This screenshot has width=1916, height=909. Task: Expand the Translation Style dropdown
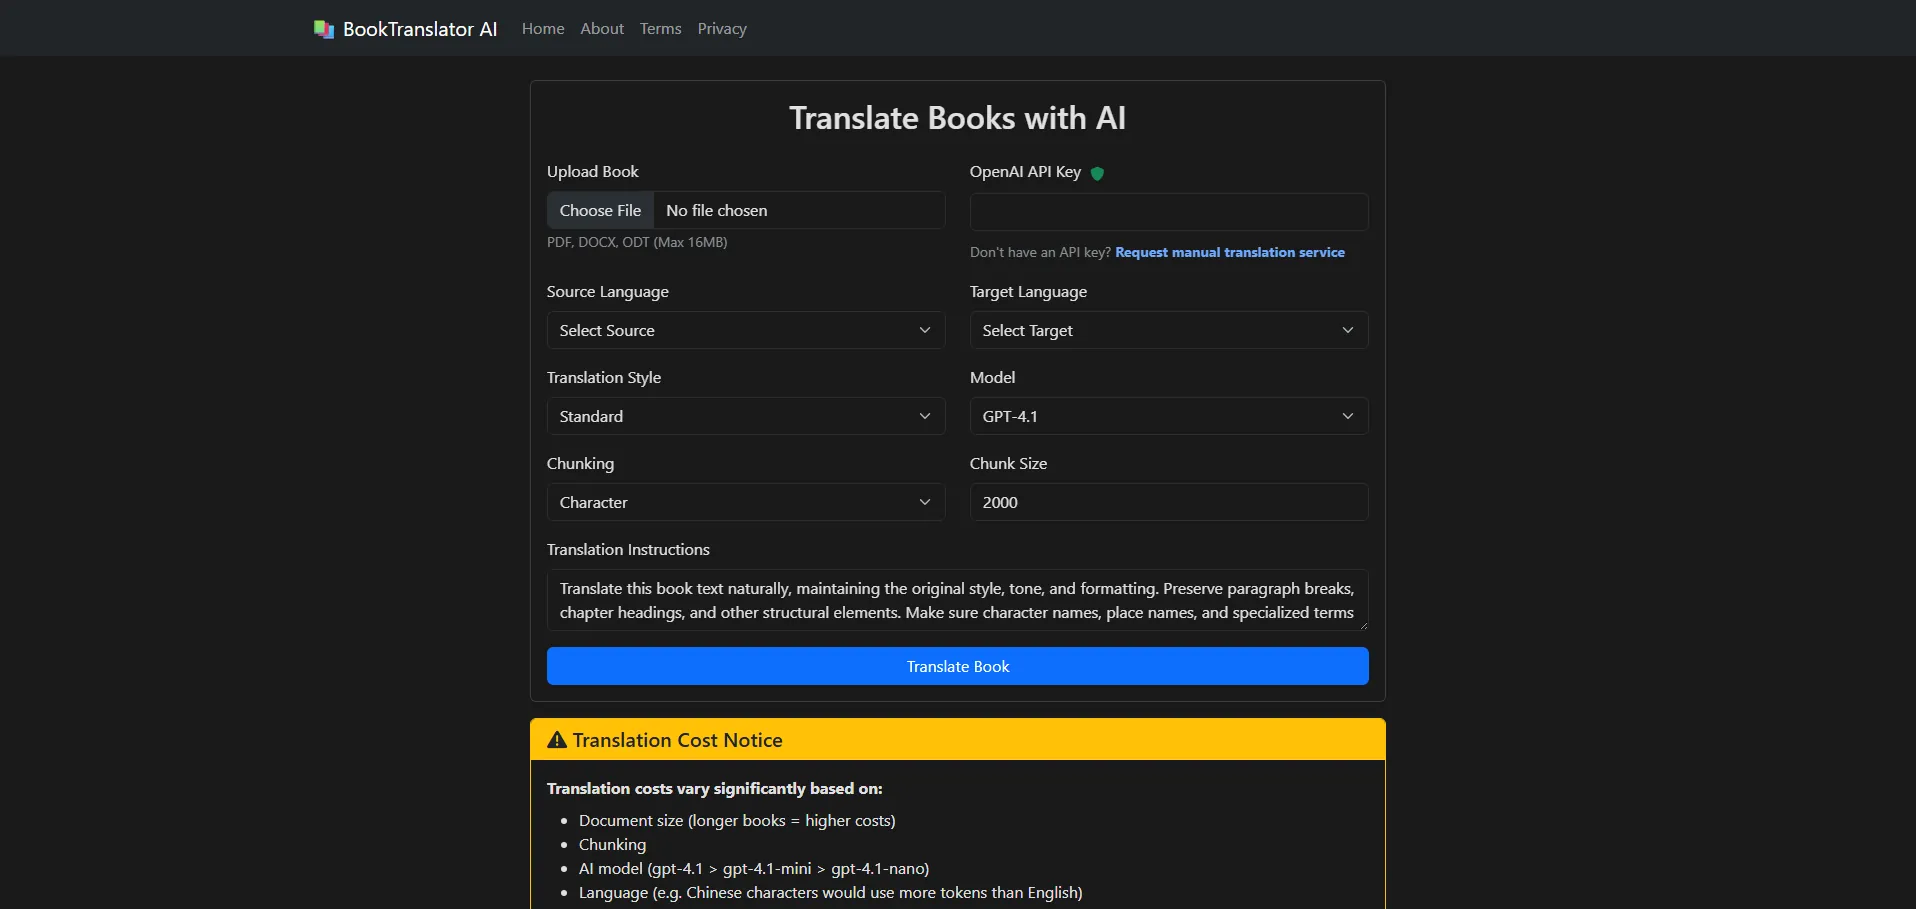pos(745,416)
